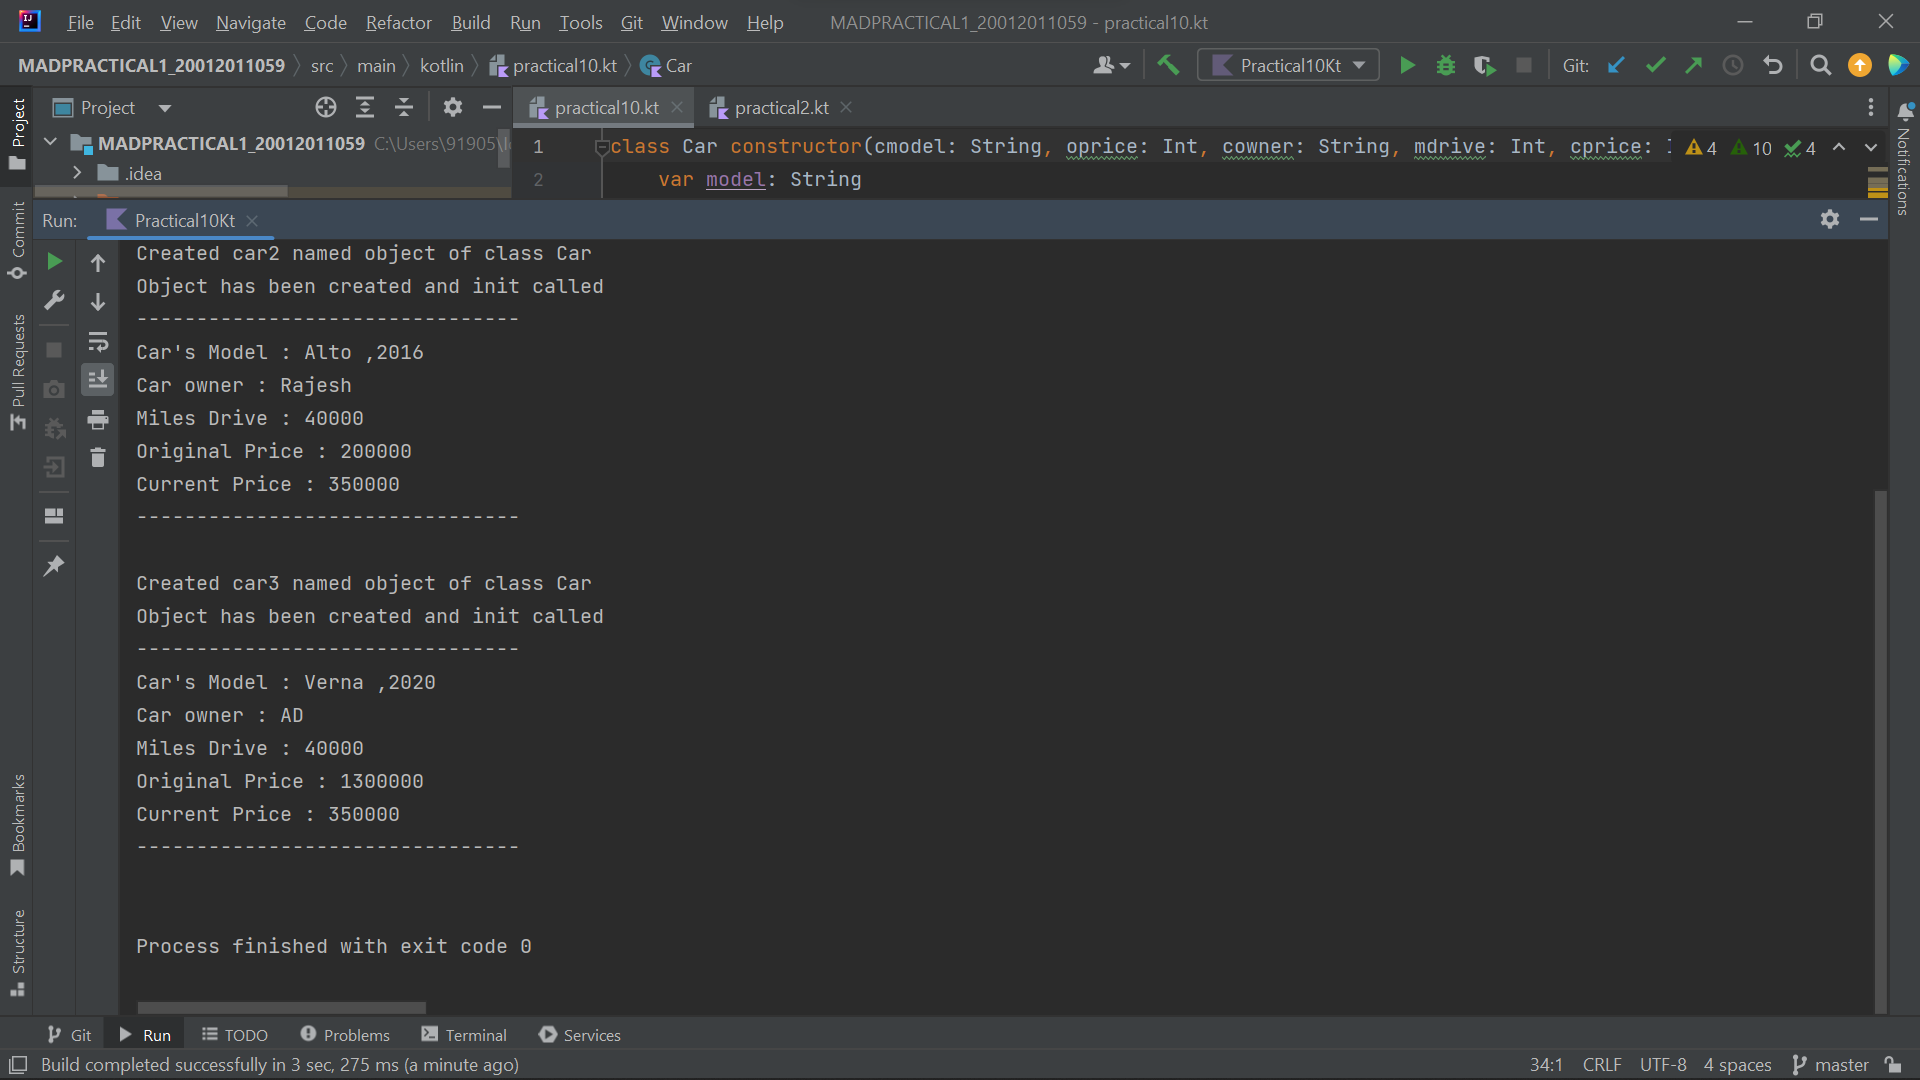
Task: Open Git update/pull arrow icon
Action: tap(1616, 65)
